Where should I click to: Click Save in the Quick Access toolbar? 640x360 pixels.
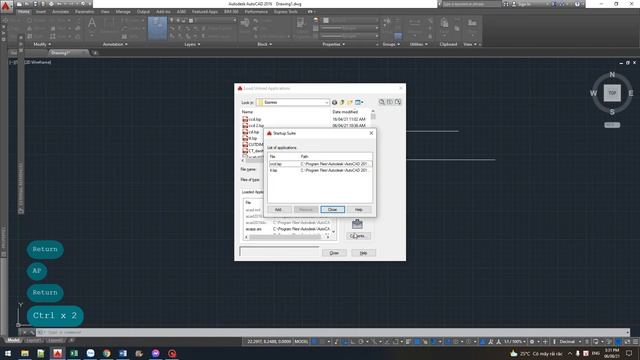[35, 4]
